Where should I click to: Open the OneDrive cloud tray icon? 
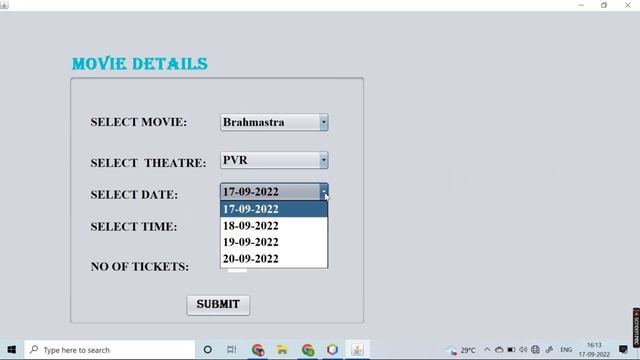pos(499,350)
